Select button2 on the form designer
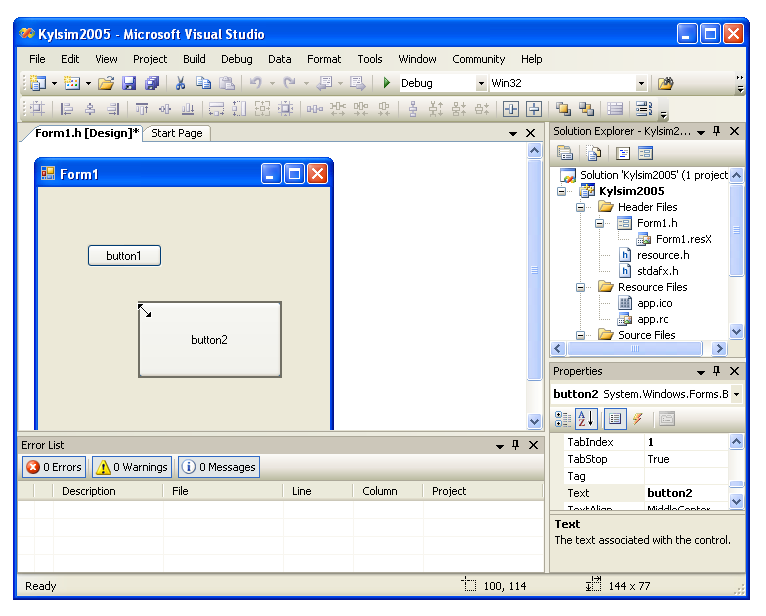 tap(210, 340)
